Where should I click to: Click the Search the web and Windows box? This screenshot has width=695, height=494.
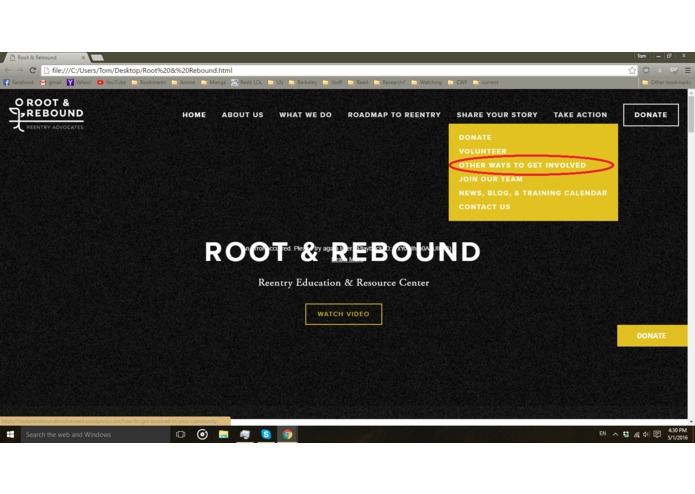pos(95,435)
